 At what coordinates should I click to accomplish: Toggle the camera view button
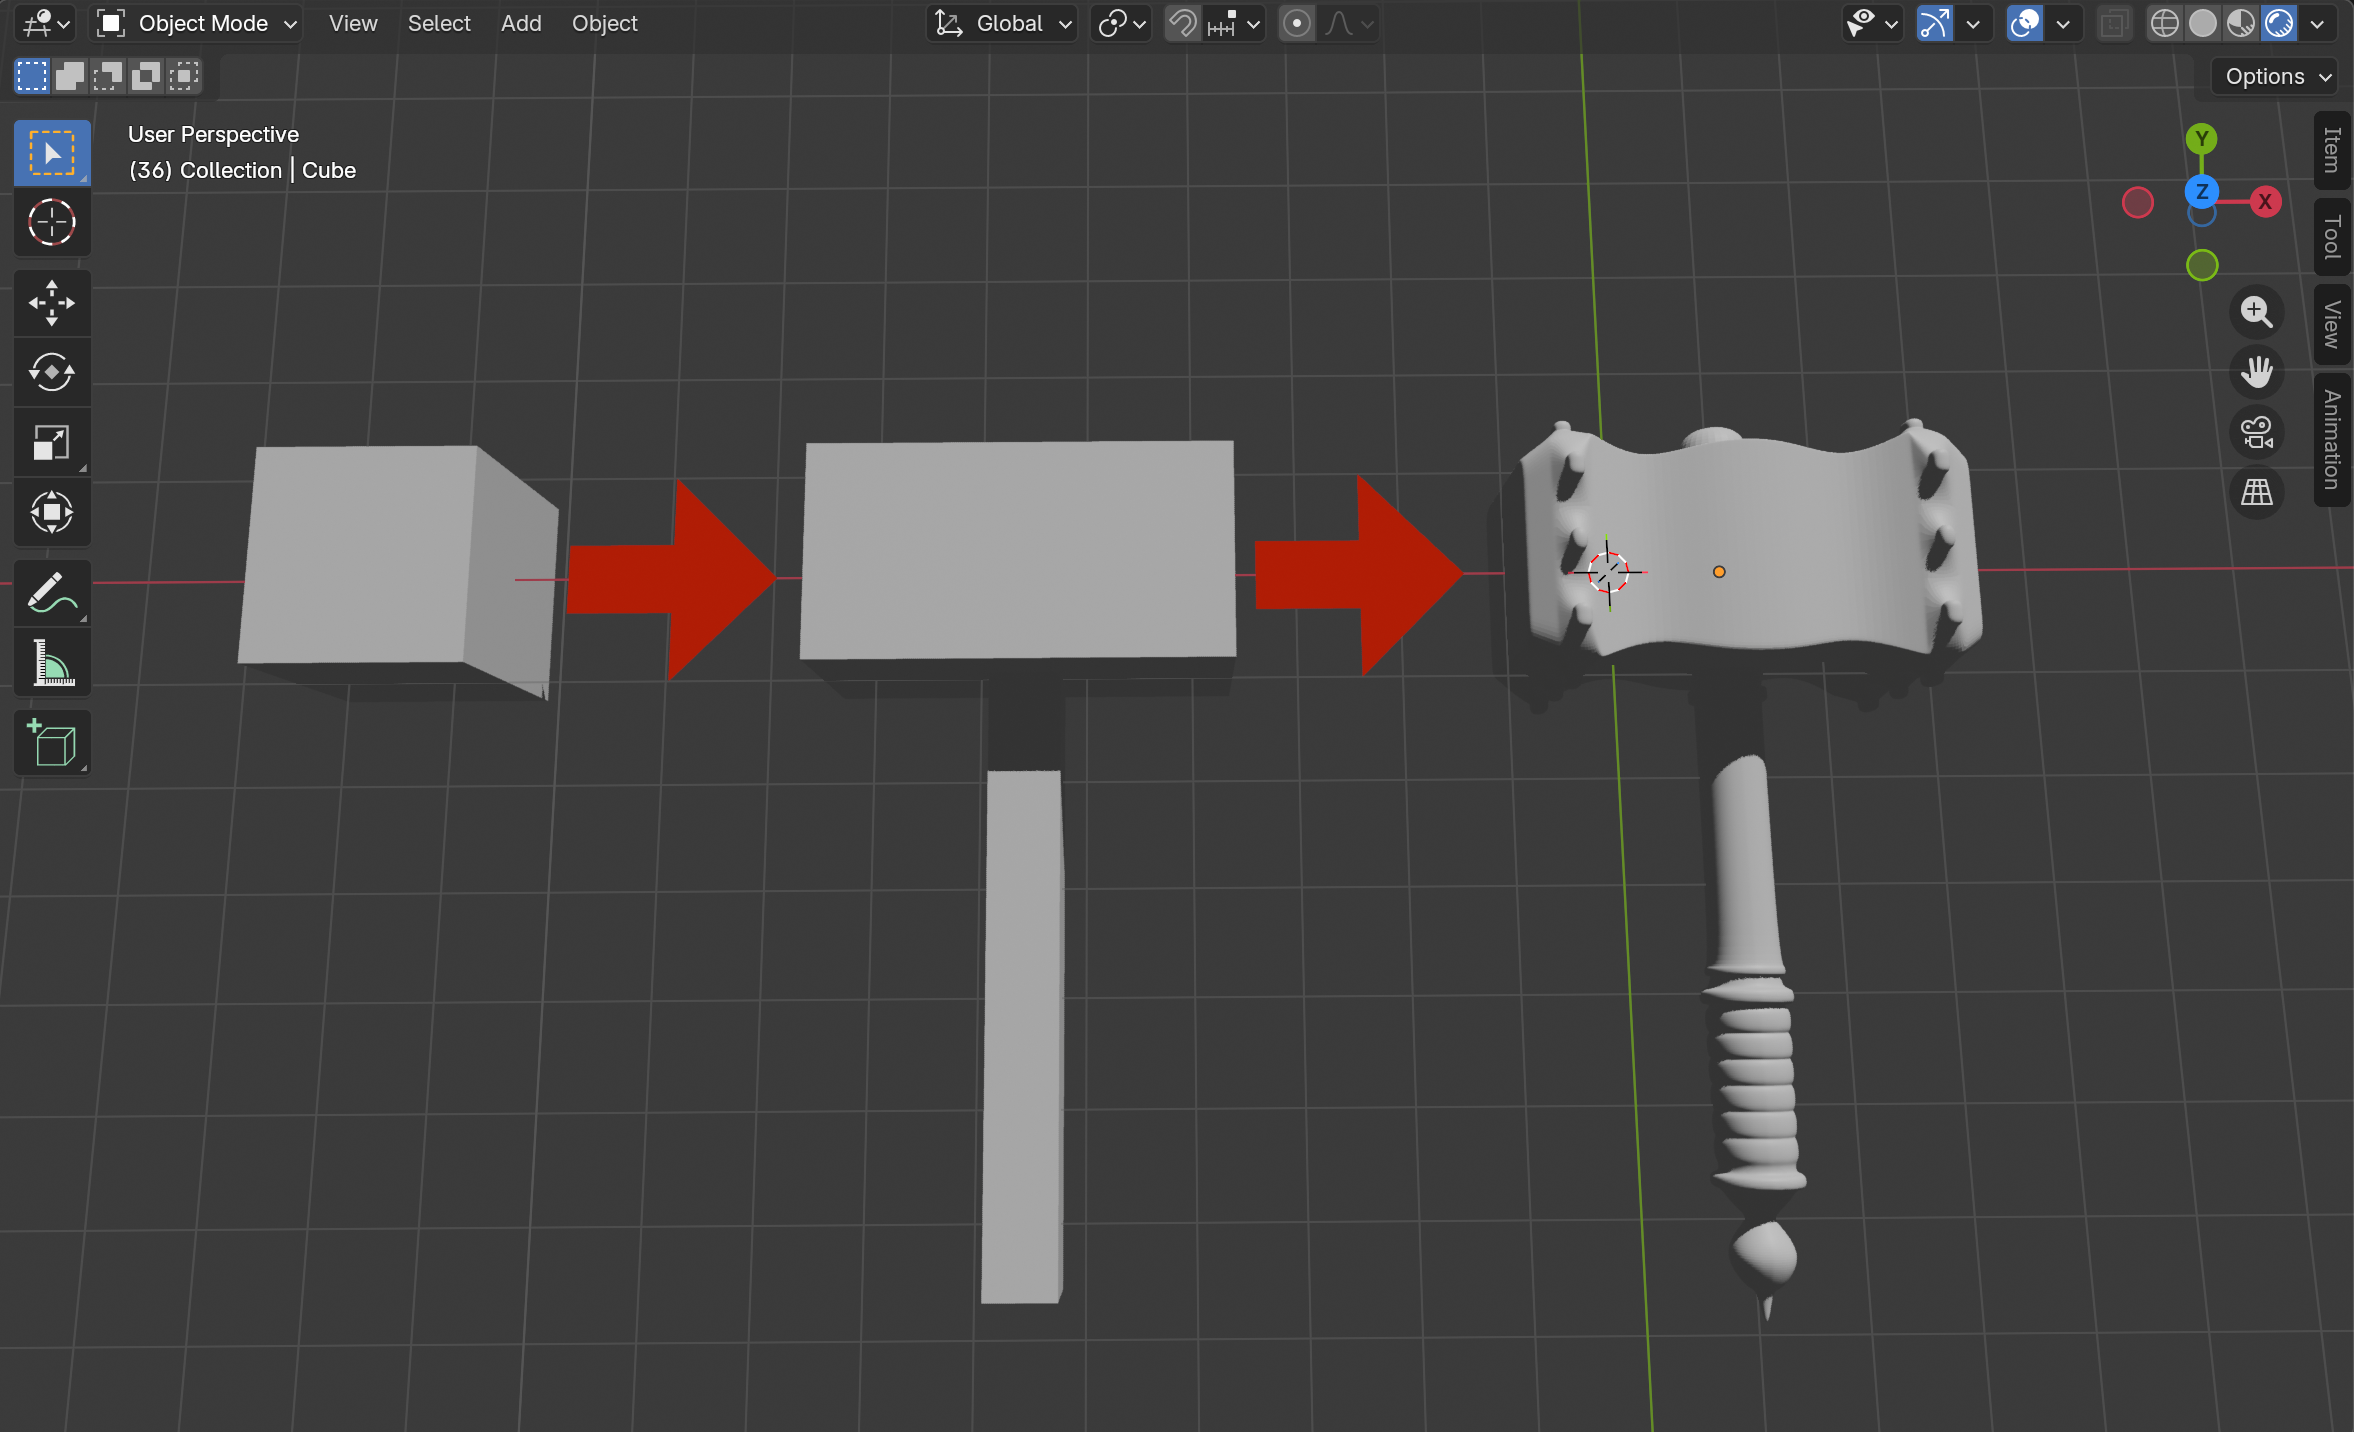[2257, 432]
